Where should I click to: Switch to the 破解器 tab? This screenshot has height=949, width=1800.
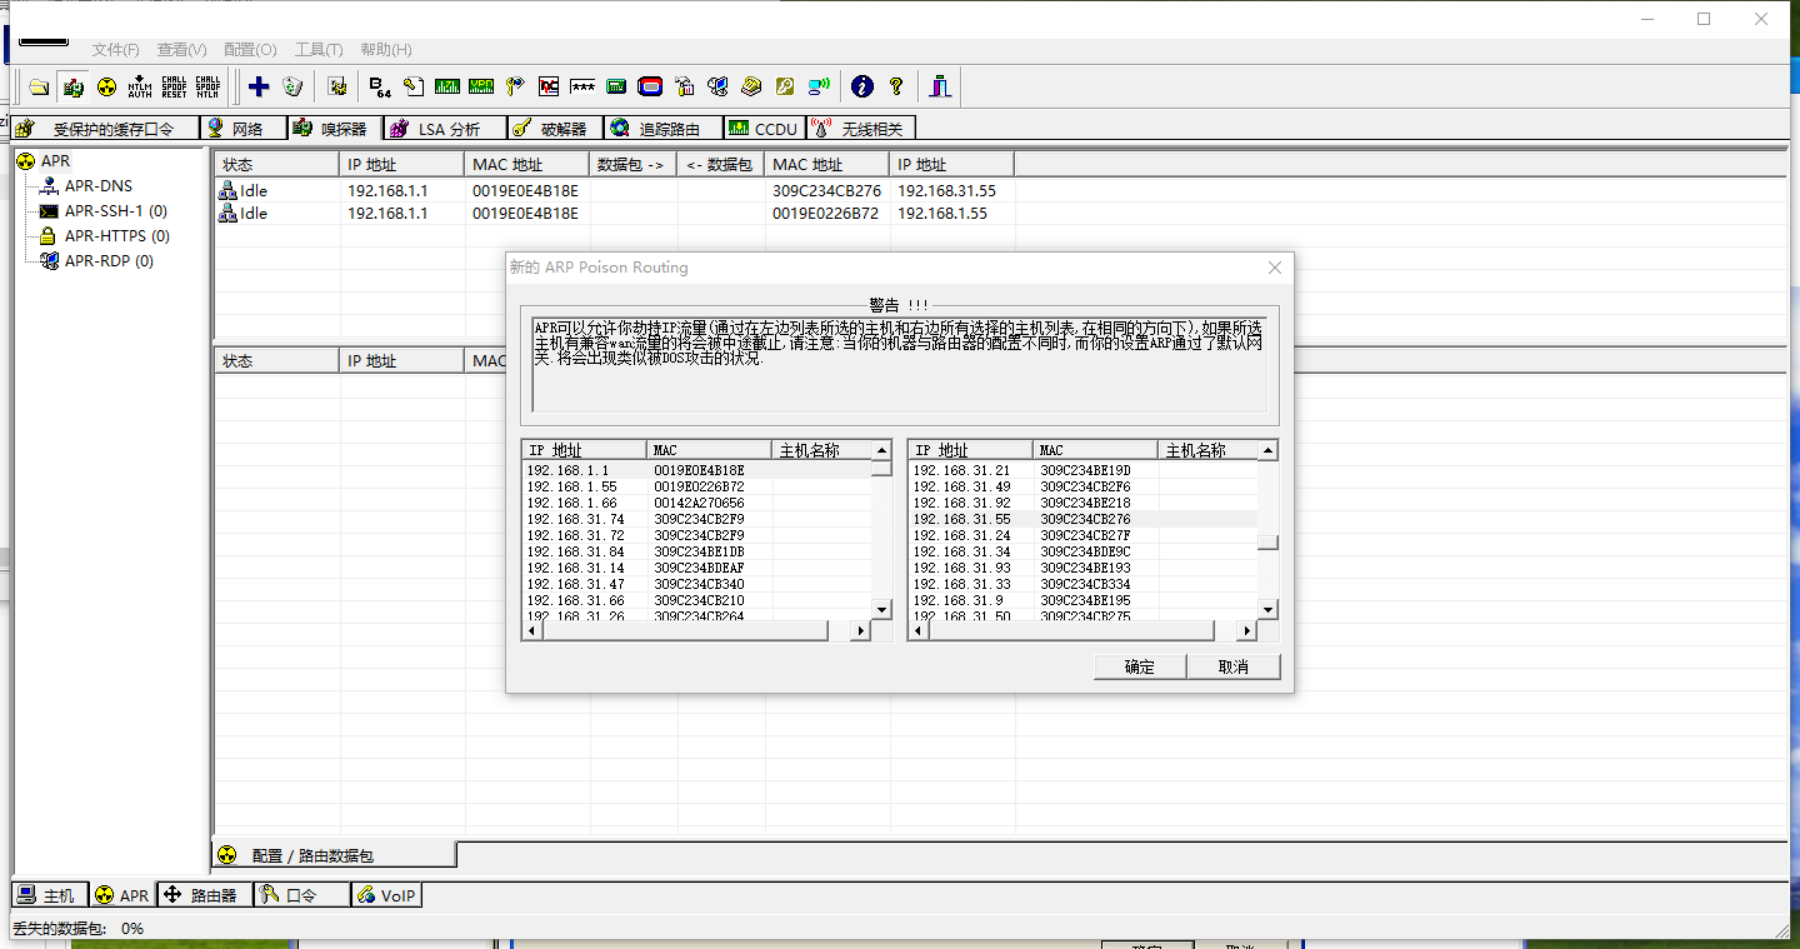click(x=554, y=128)
